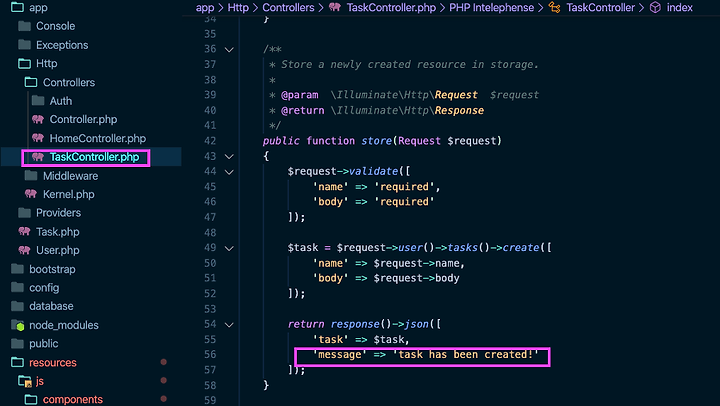Open User.php model file
This screenshot has width=720, height=406.
(x=57, y=250)
